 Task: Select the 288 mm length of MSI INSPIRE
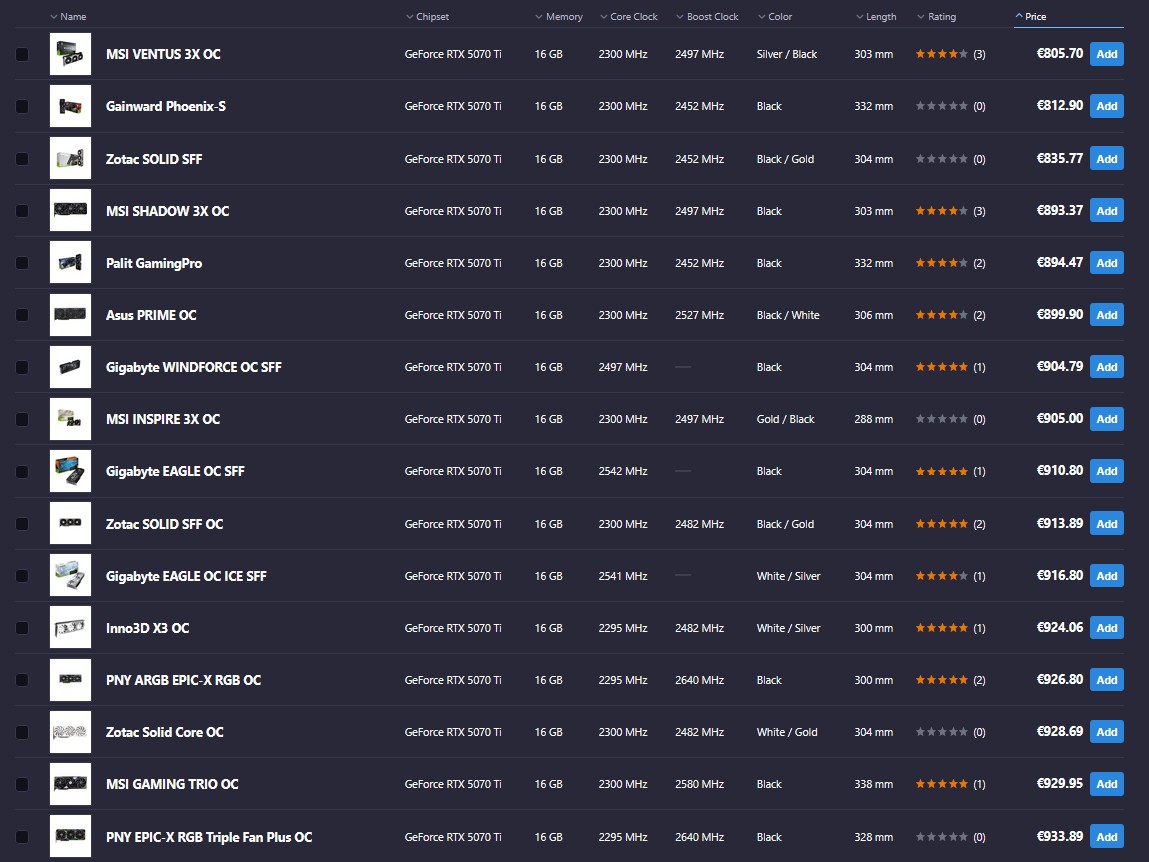pyautogui.click(x=873, y=419)
